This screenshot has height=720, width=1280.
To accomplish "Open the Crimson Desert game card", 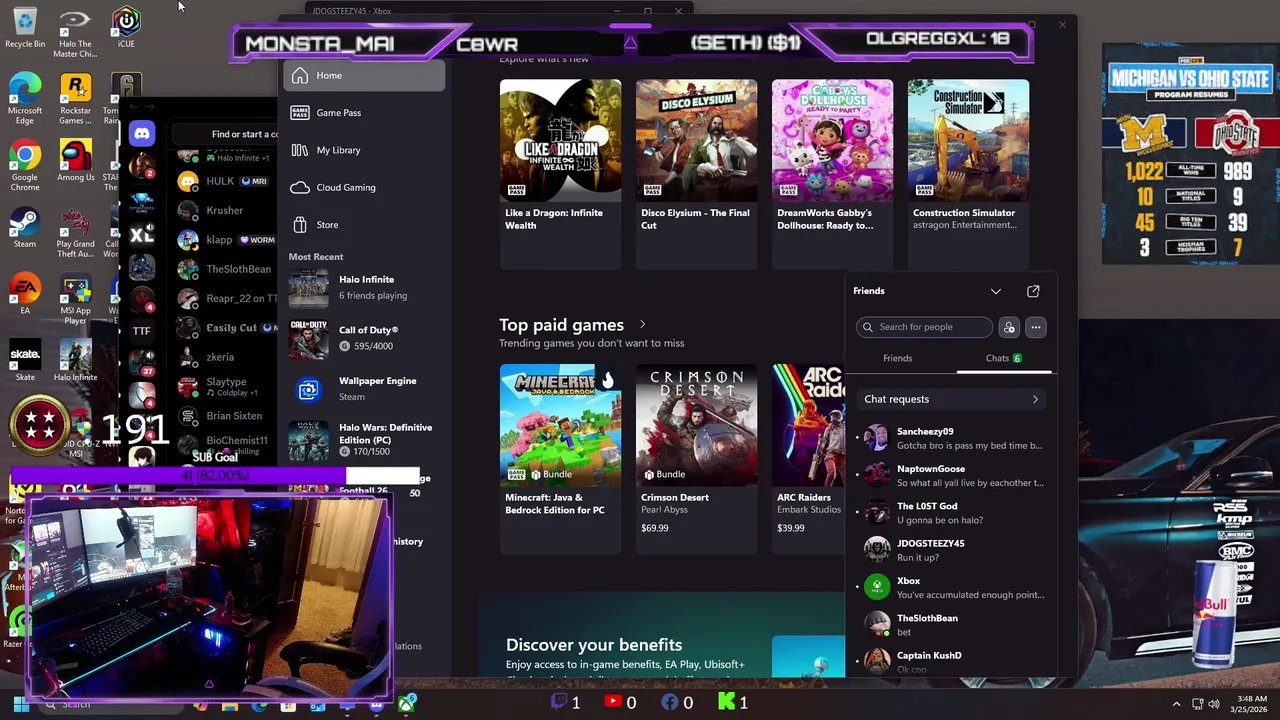I will (696, 458).
